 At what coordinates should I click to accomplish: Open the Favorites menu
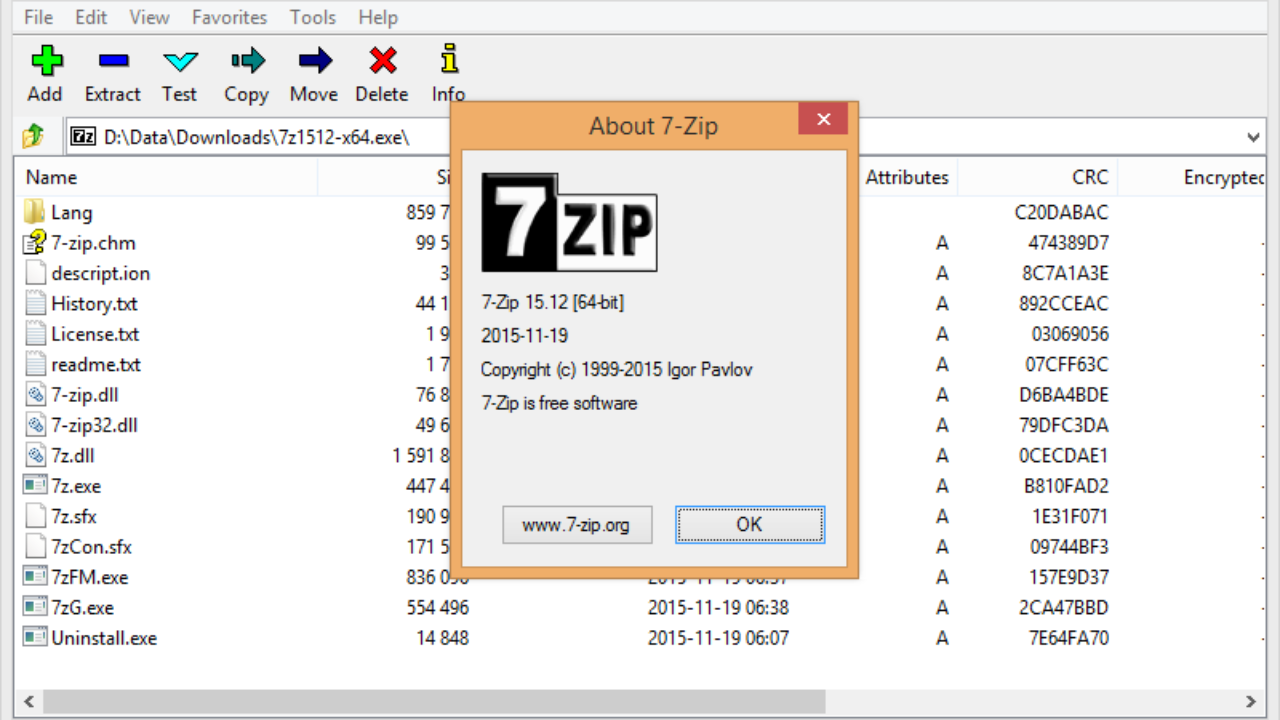click(230, 17)
